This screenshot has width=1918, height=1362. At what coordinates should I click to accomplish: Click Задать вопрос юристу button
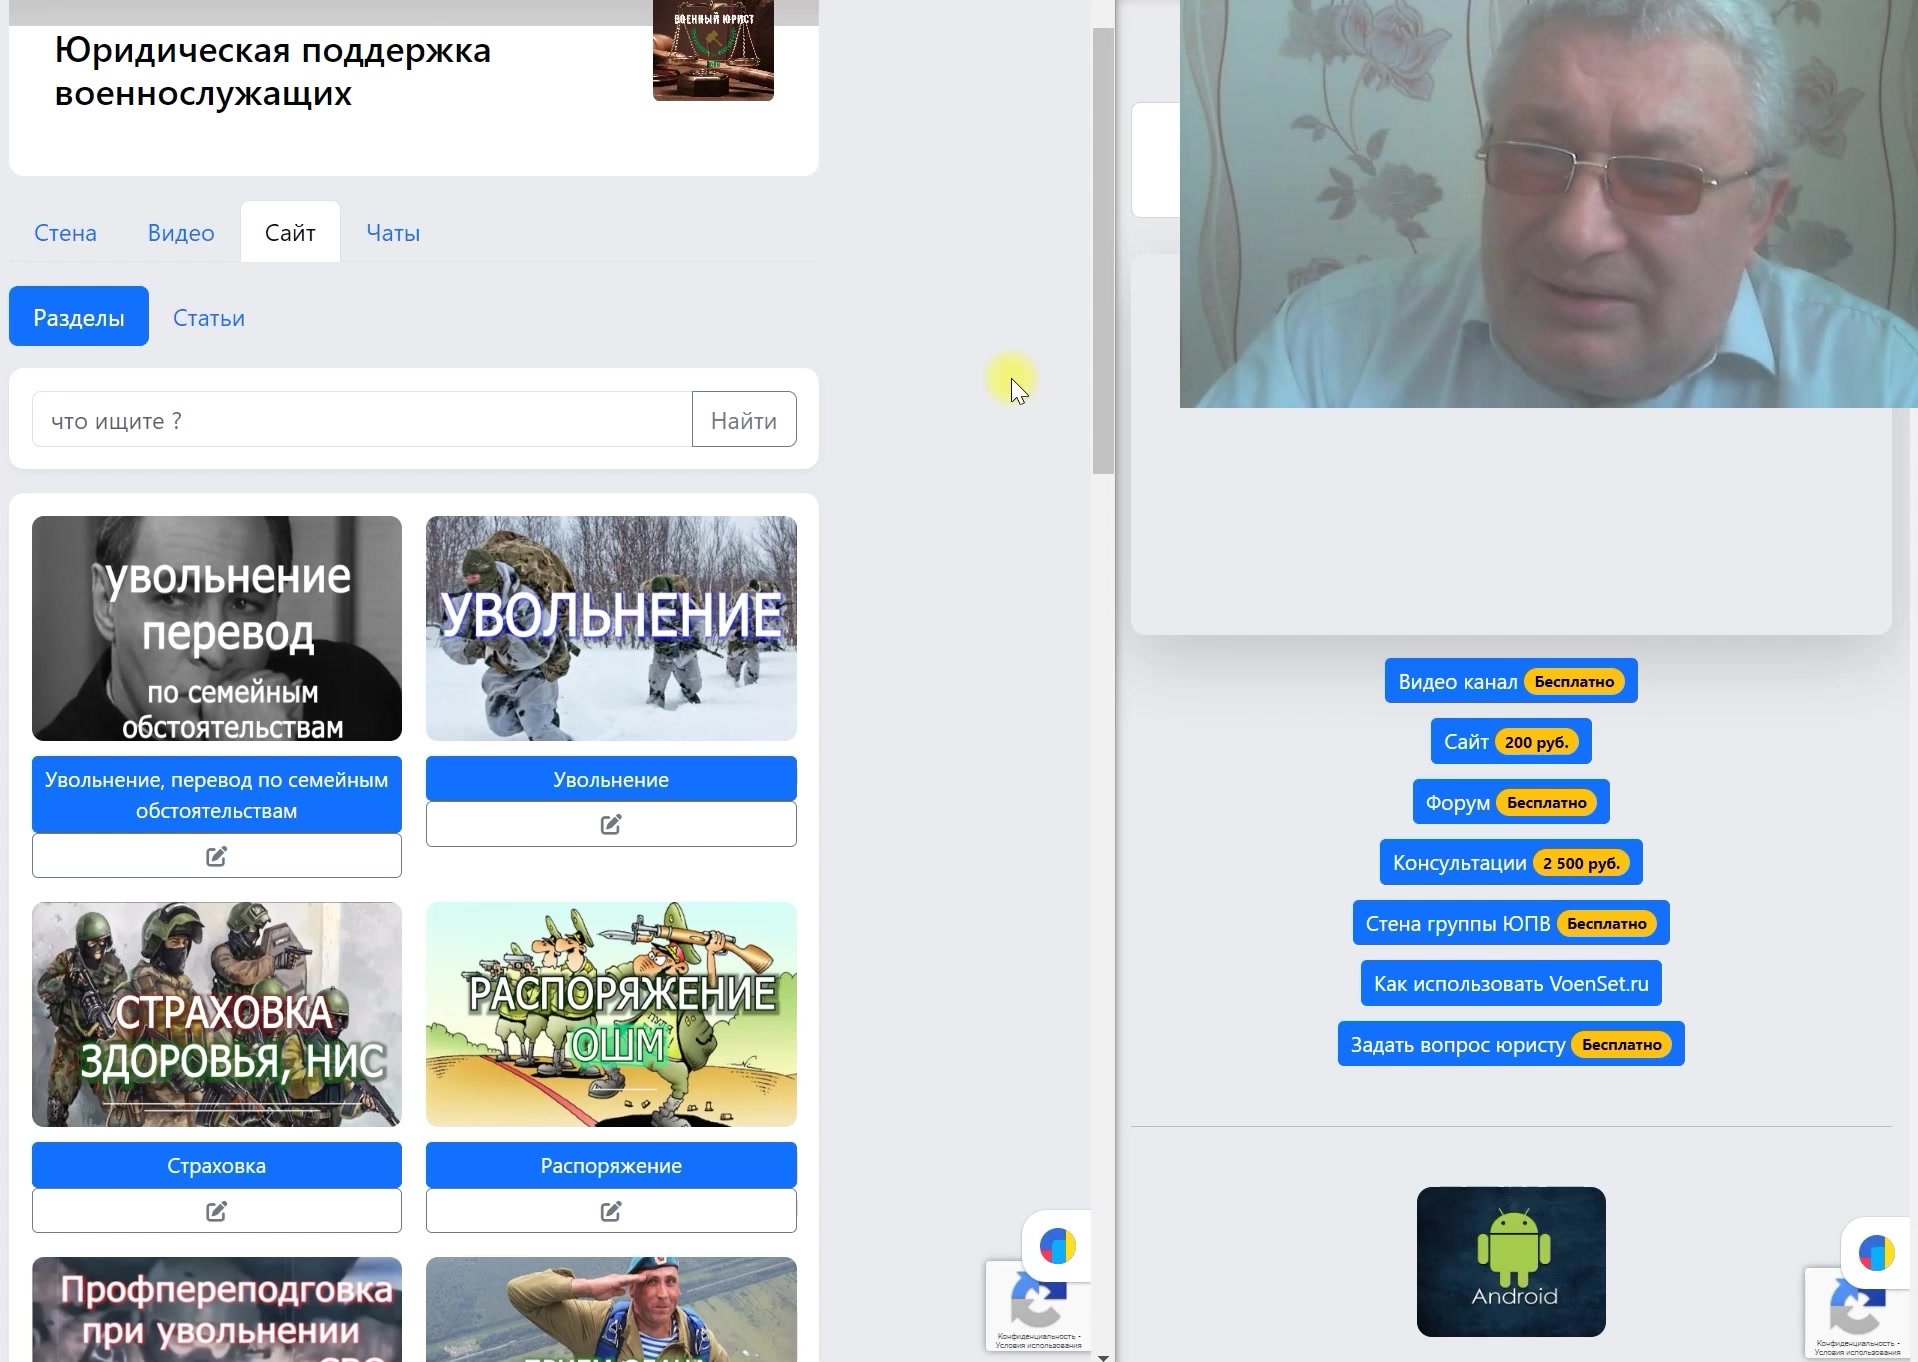click(1510, 1044)
